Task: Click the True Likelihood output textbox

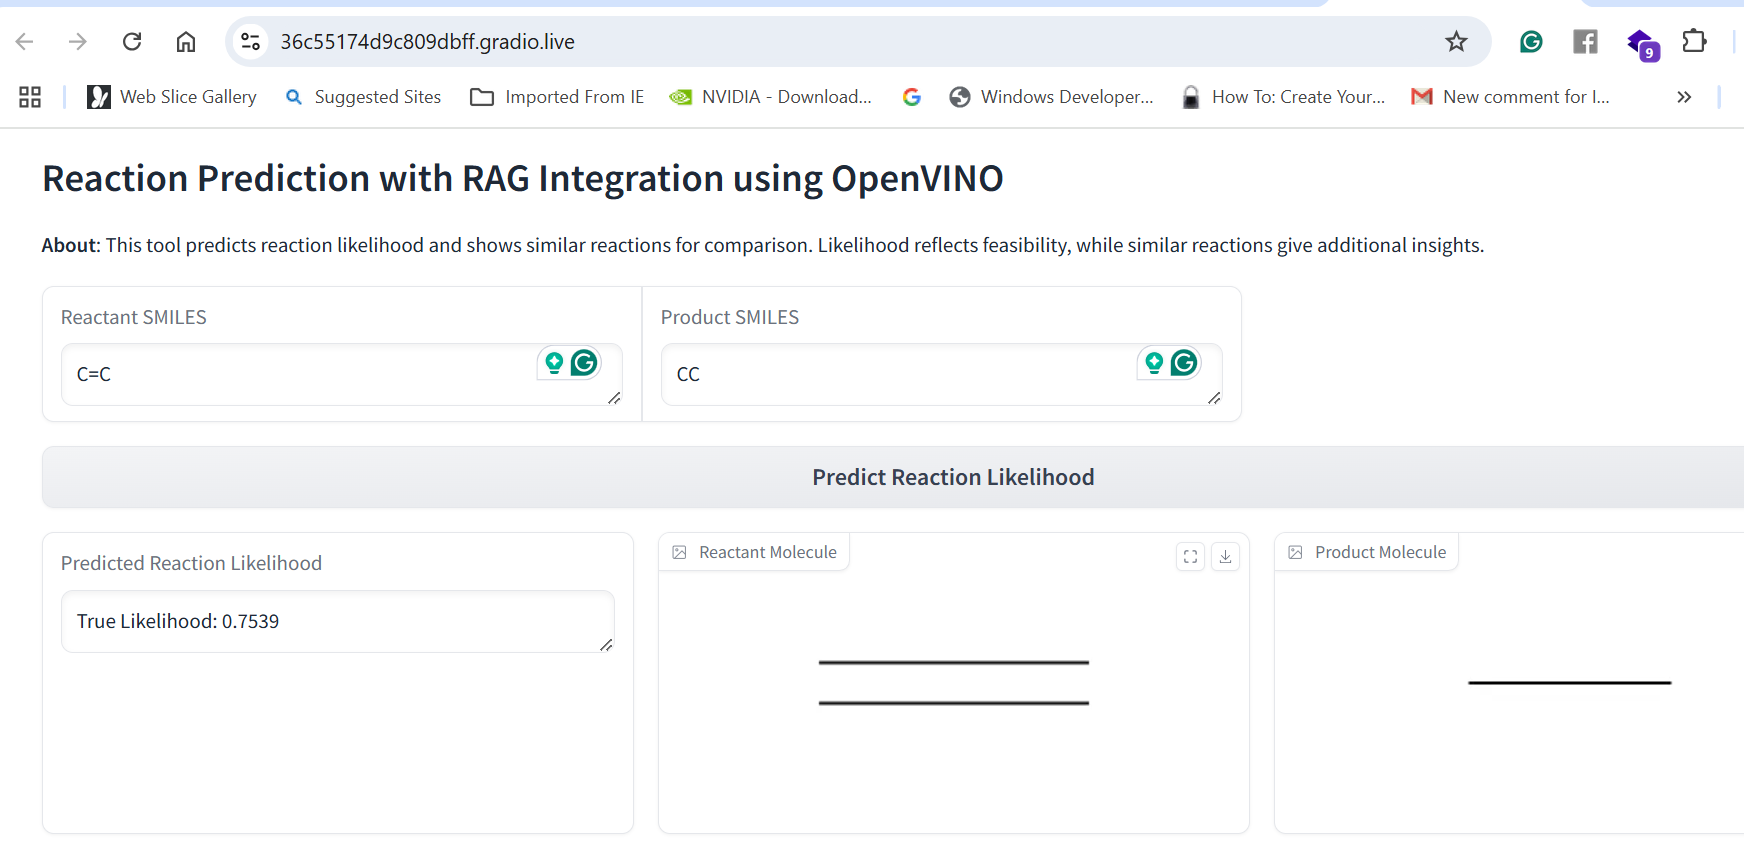Action: [338, 621]
